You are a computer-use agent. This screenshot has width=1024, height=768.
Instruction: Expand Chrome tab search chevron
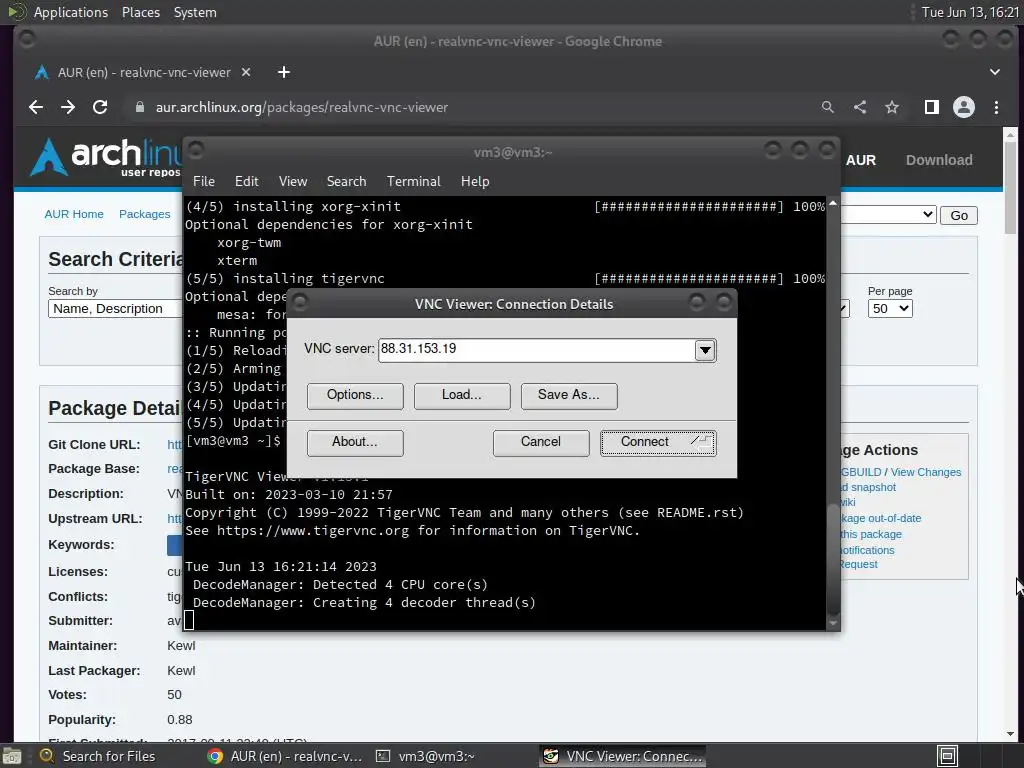point(995,72)
